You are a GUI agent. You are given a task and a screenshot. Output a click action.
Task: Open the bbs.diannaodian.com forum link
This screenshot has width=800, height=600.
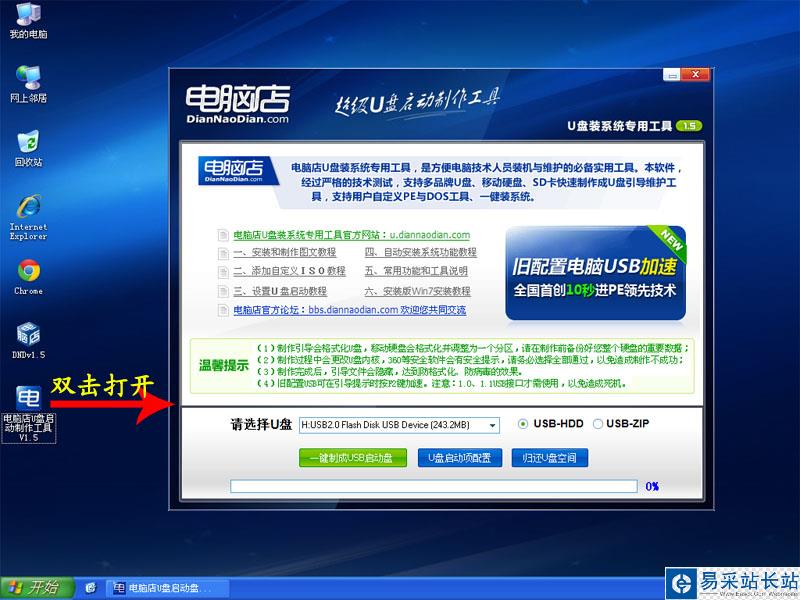[x=349, y=310]
